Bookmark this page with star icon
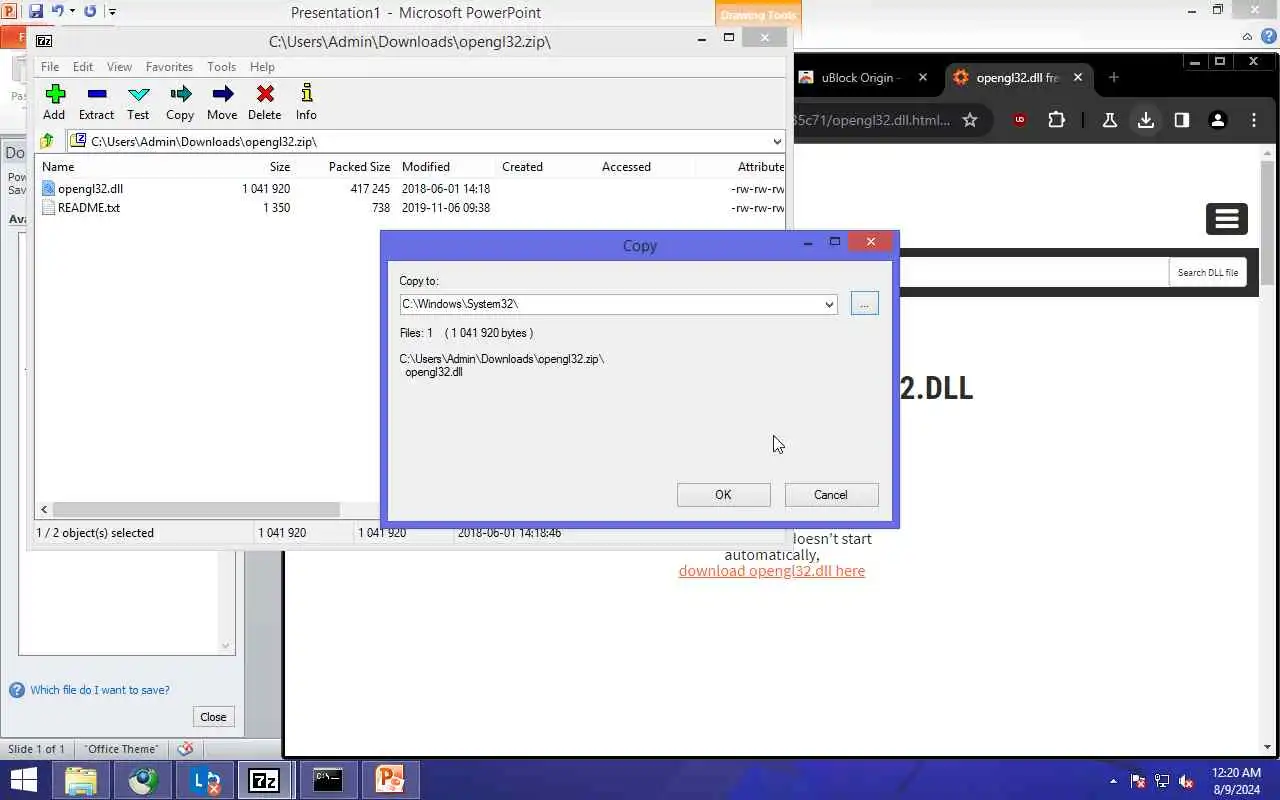The width and height of the screenshot is (1280, 800). click(969, 120)
